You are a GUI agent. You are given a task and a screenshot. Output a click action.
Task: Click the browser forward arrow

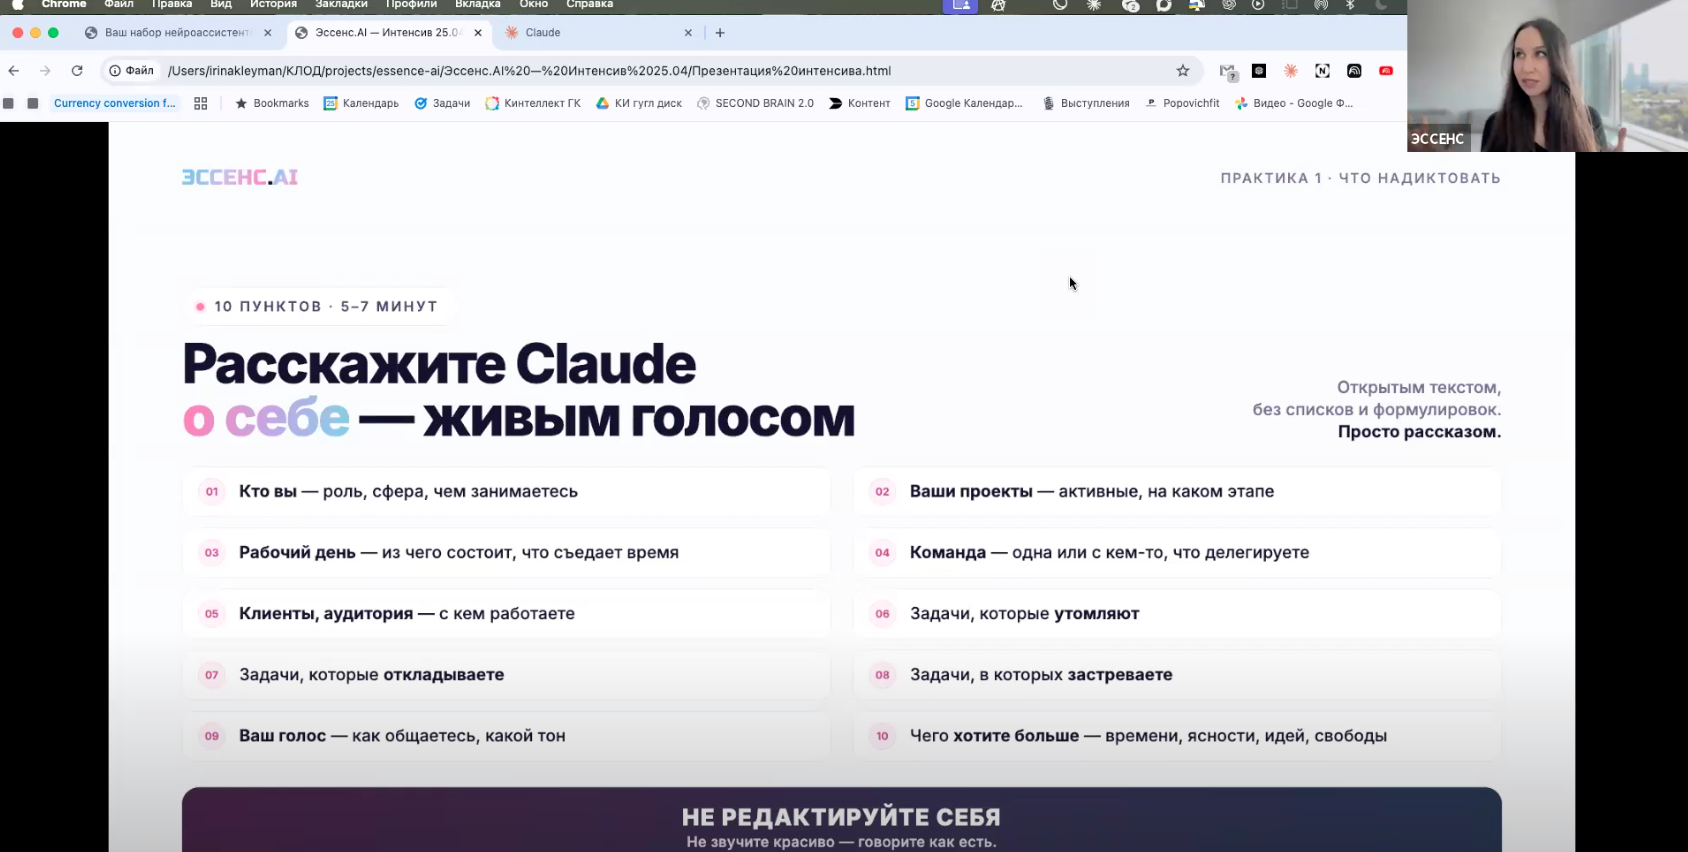click(45, 71)
